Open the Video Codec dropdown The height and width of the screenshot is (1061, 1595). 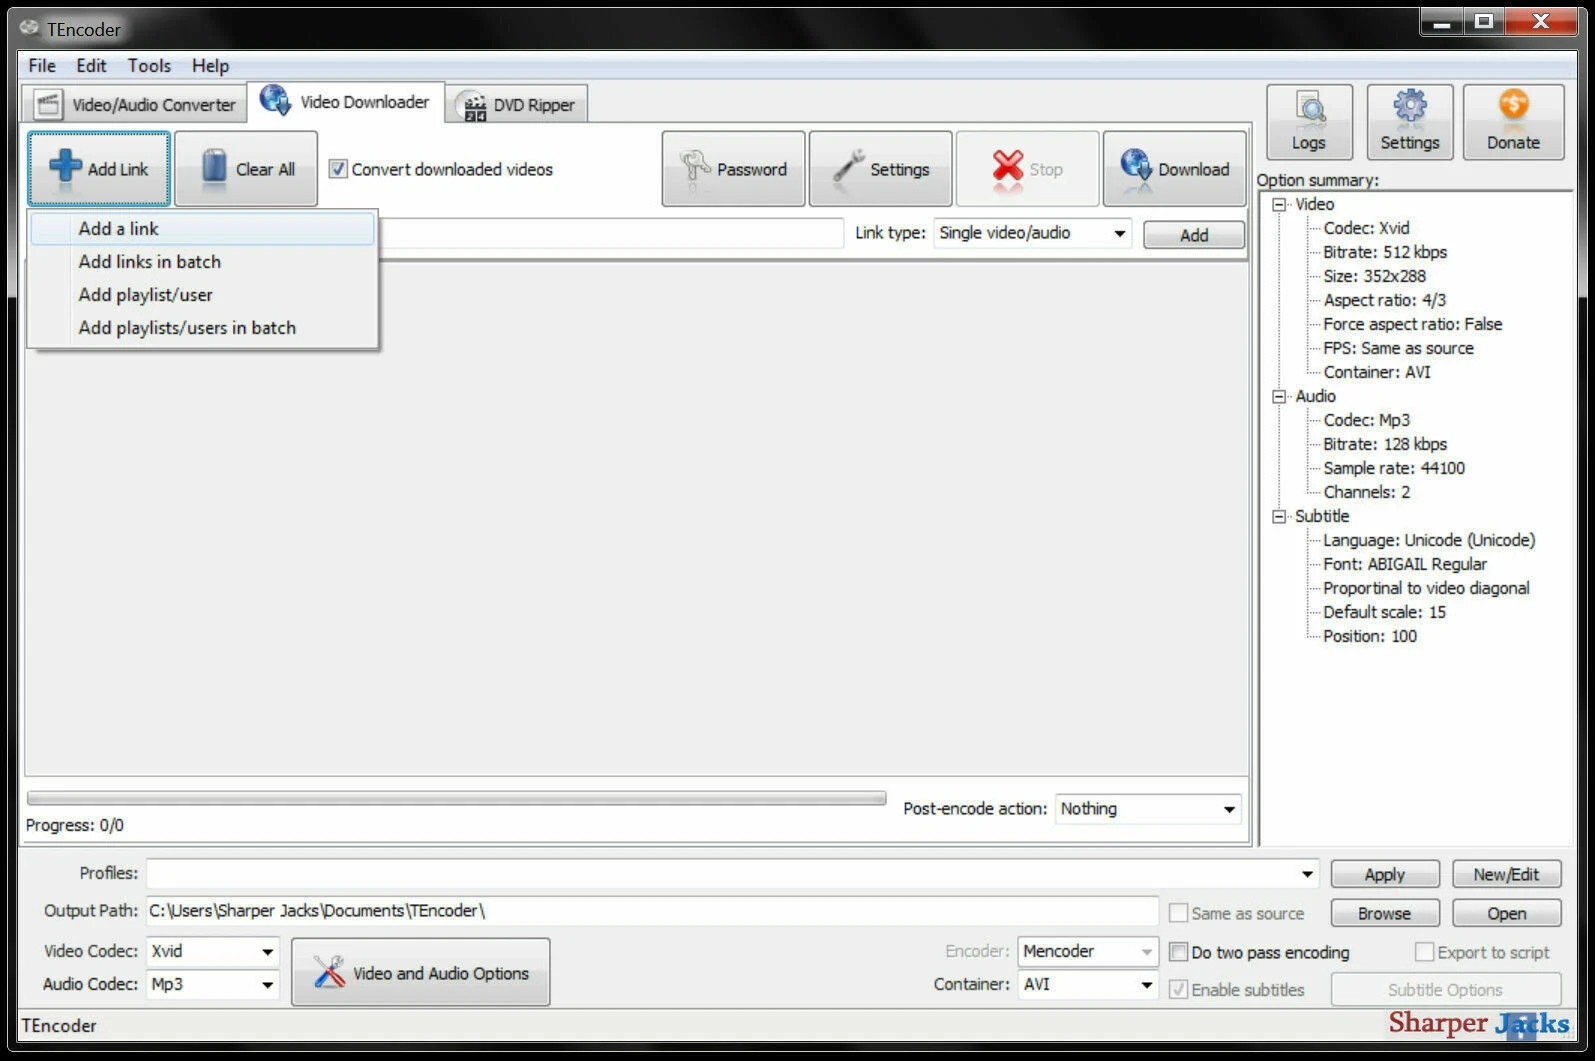[x=212, y=951]
